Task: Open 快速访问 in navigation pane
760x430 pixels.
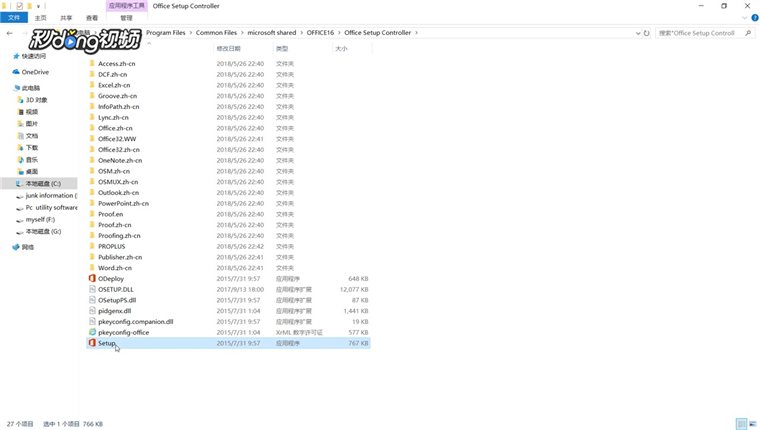Action: (x=33, y=56)
